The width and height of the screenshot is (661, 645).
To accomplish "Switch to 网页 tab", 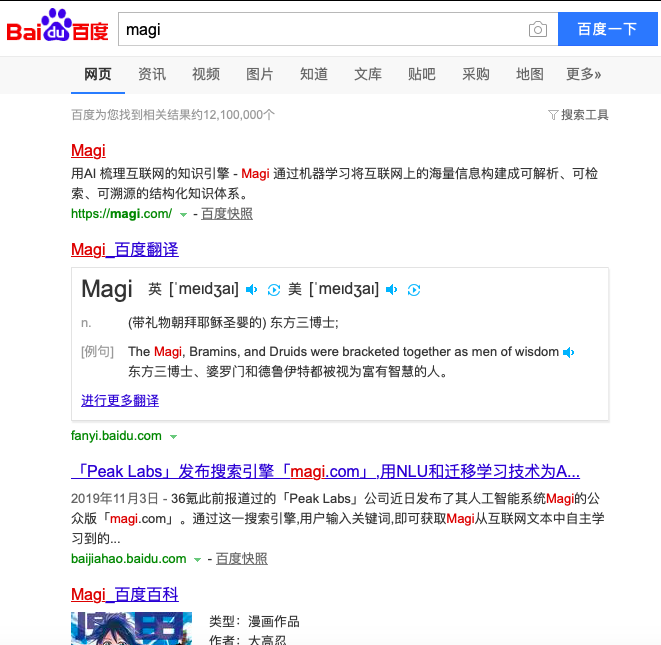I will (98, 74).
